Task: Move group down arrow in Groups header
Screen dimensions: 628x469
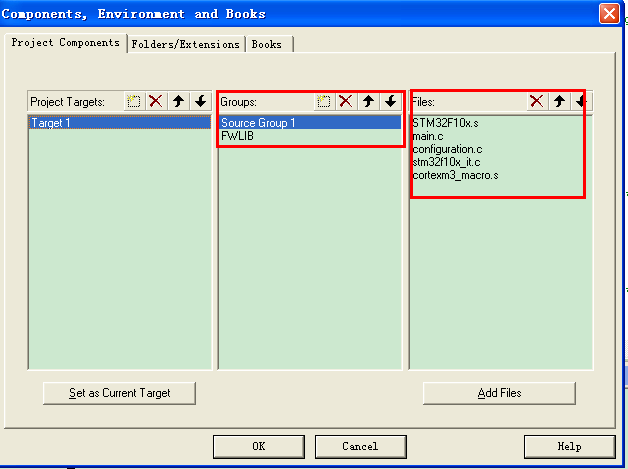Action: coord(390,101)
